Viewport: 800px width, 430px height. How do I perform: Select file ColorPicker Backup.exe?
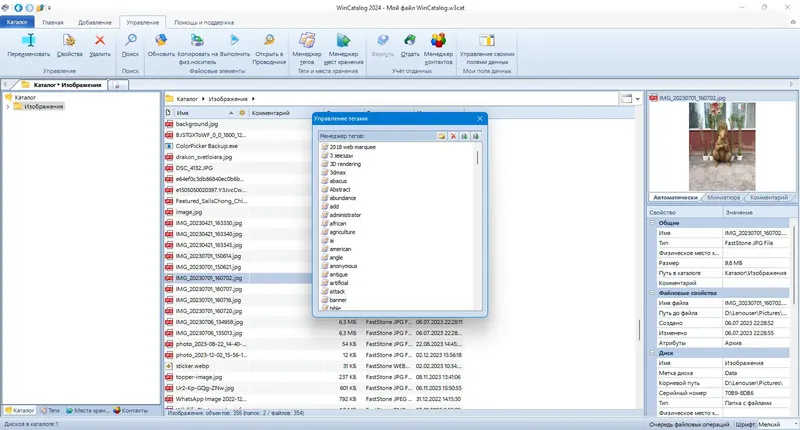207,146
